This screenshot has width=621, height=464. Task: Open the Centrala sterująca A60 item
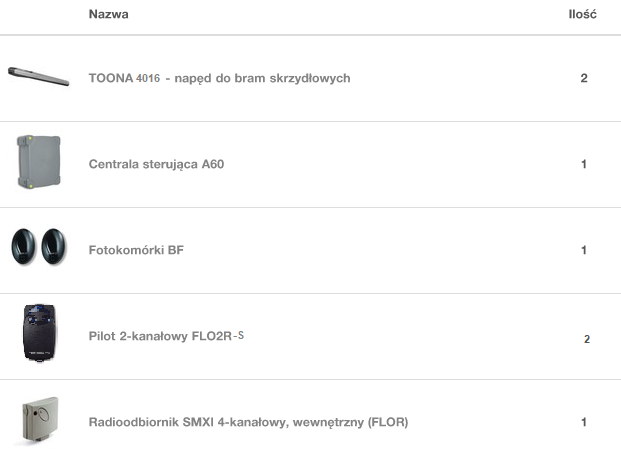tap(156, 164)
